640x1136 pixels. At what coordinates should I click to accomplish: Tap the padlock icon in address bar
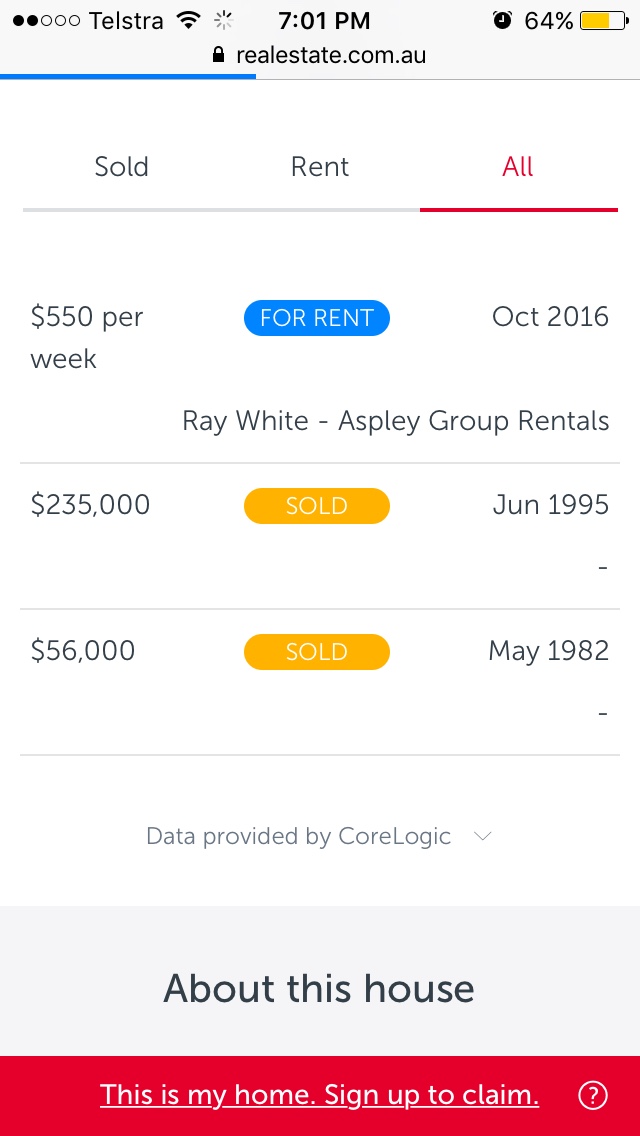click(x=220, y=55)
